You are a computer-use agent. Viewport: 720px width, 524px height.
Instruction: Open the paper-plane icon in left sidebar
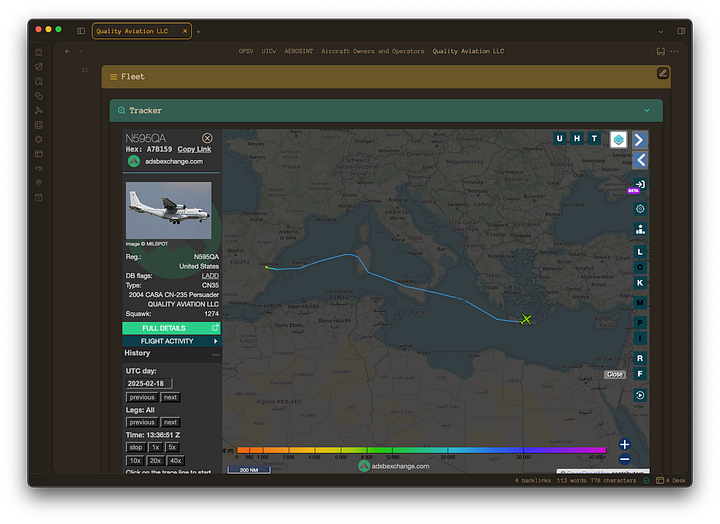[x=39, y=67]
